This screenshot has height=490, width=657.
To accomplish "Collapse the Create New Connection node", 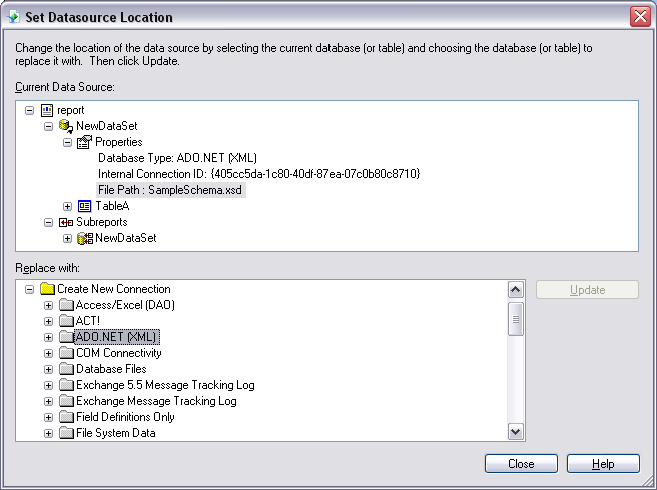I will click(29, 289).
